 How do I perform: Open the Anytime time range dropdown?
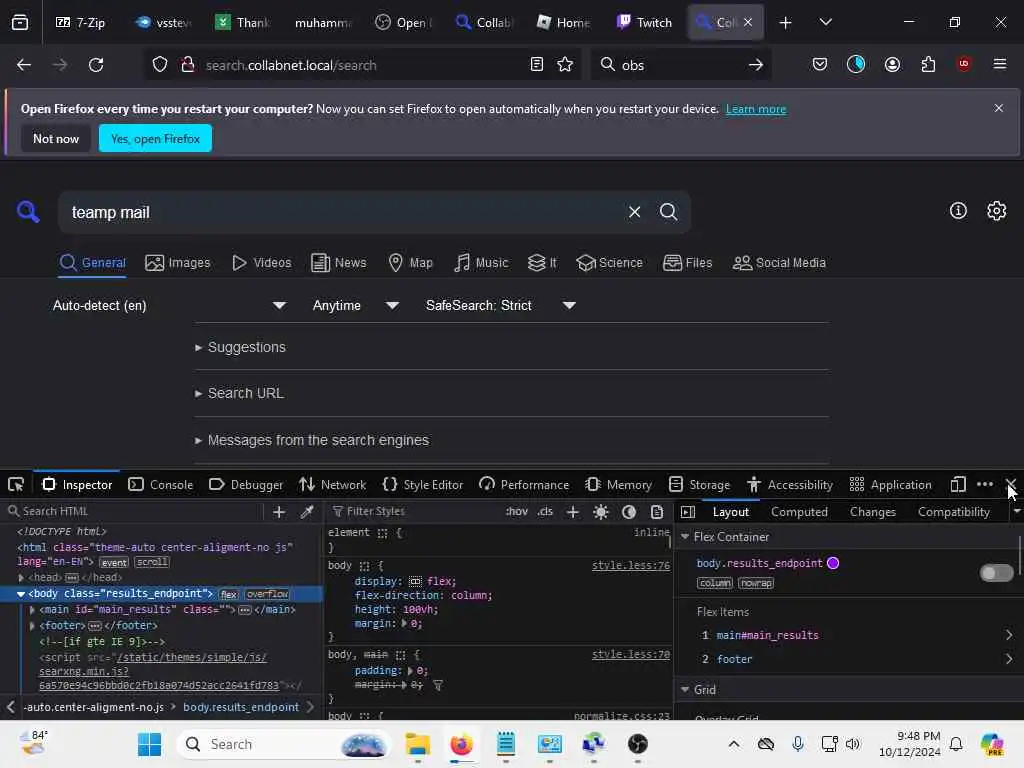pos(356,305)
